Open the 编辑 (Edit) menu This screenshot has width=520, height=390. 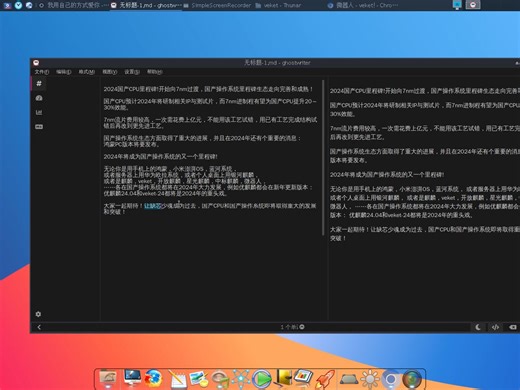click(x=63, y=72)
